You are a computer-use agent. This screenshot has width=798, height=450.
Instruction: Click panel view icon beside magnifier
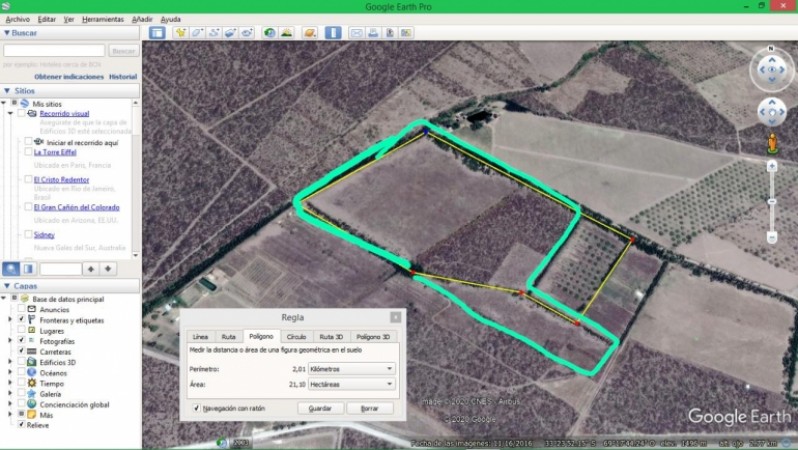(x=28, y=269)
